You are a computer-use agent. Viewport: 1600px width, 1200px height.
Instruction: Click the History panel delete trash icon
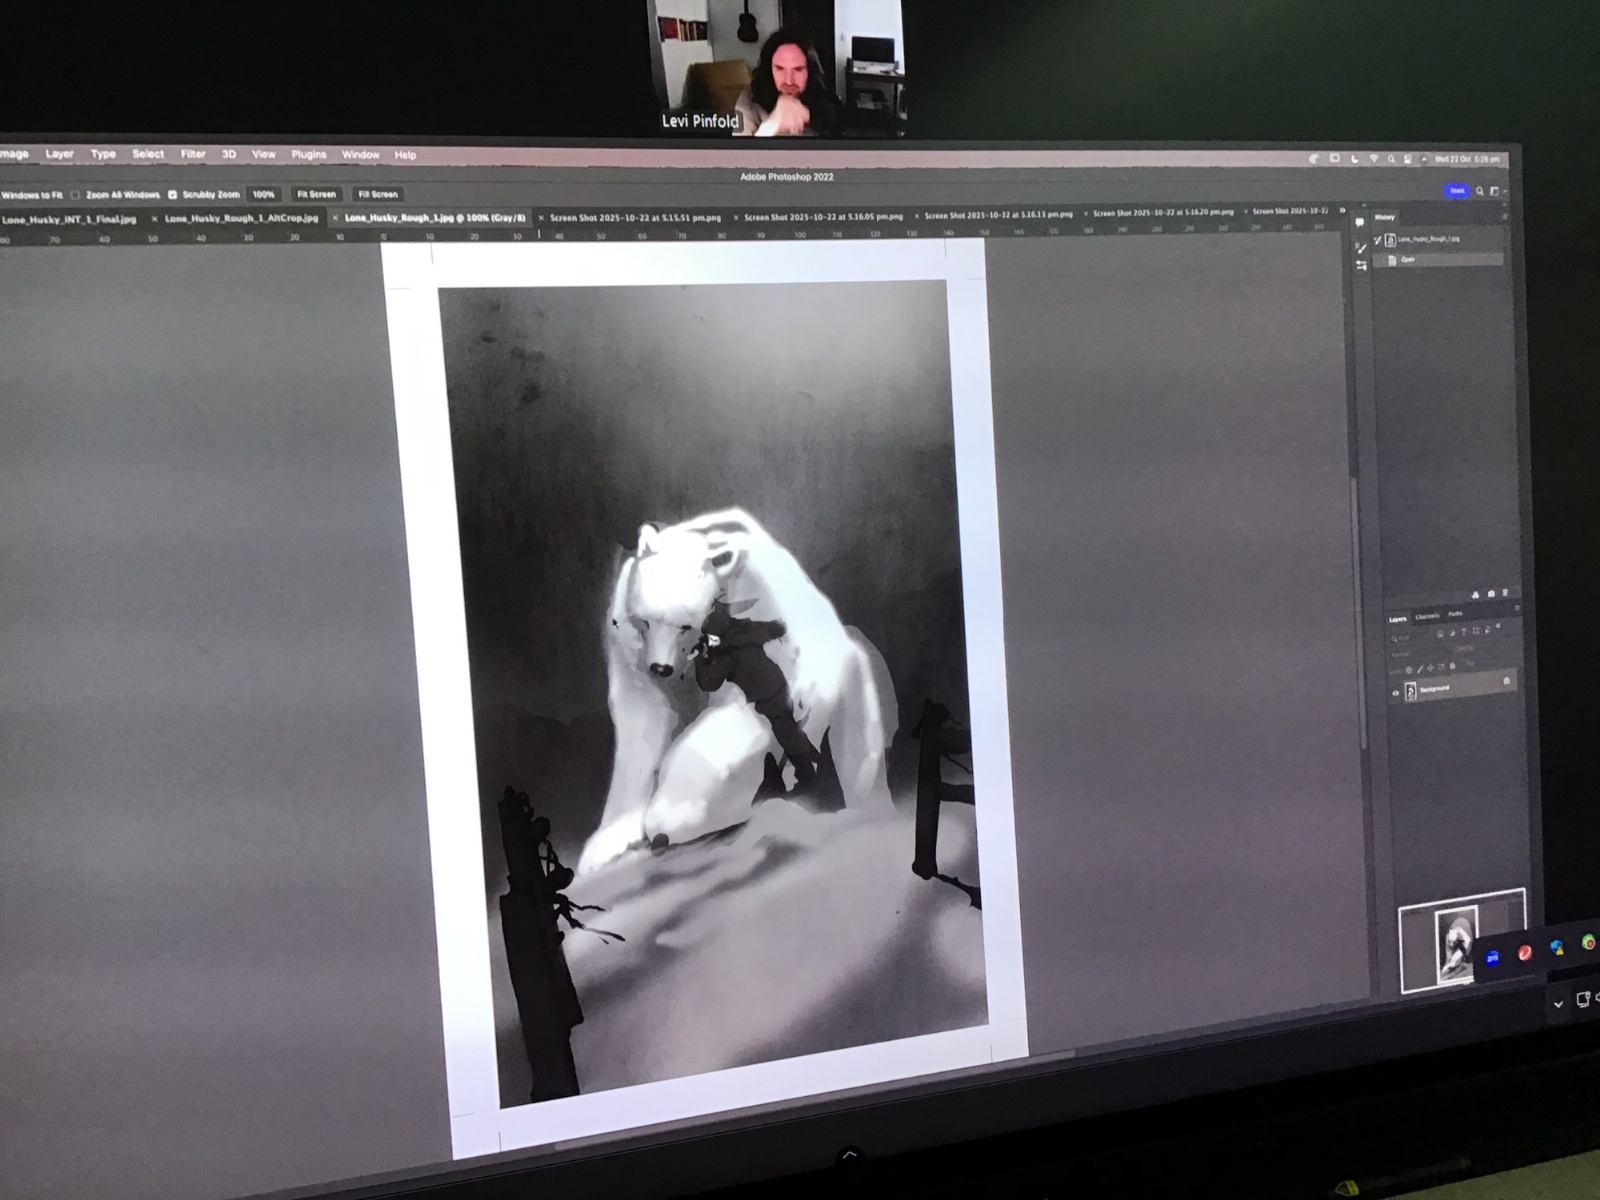point(1505,593)
